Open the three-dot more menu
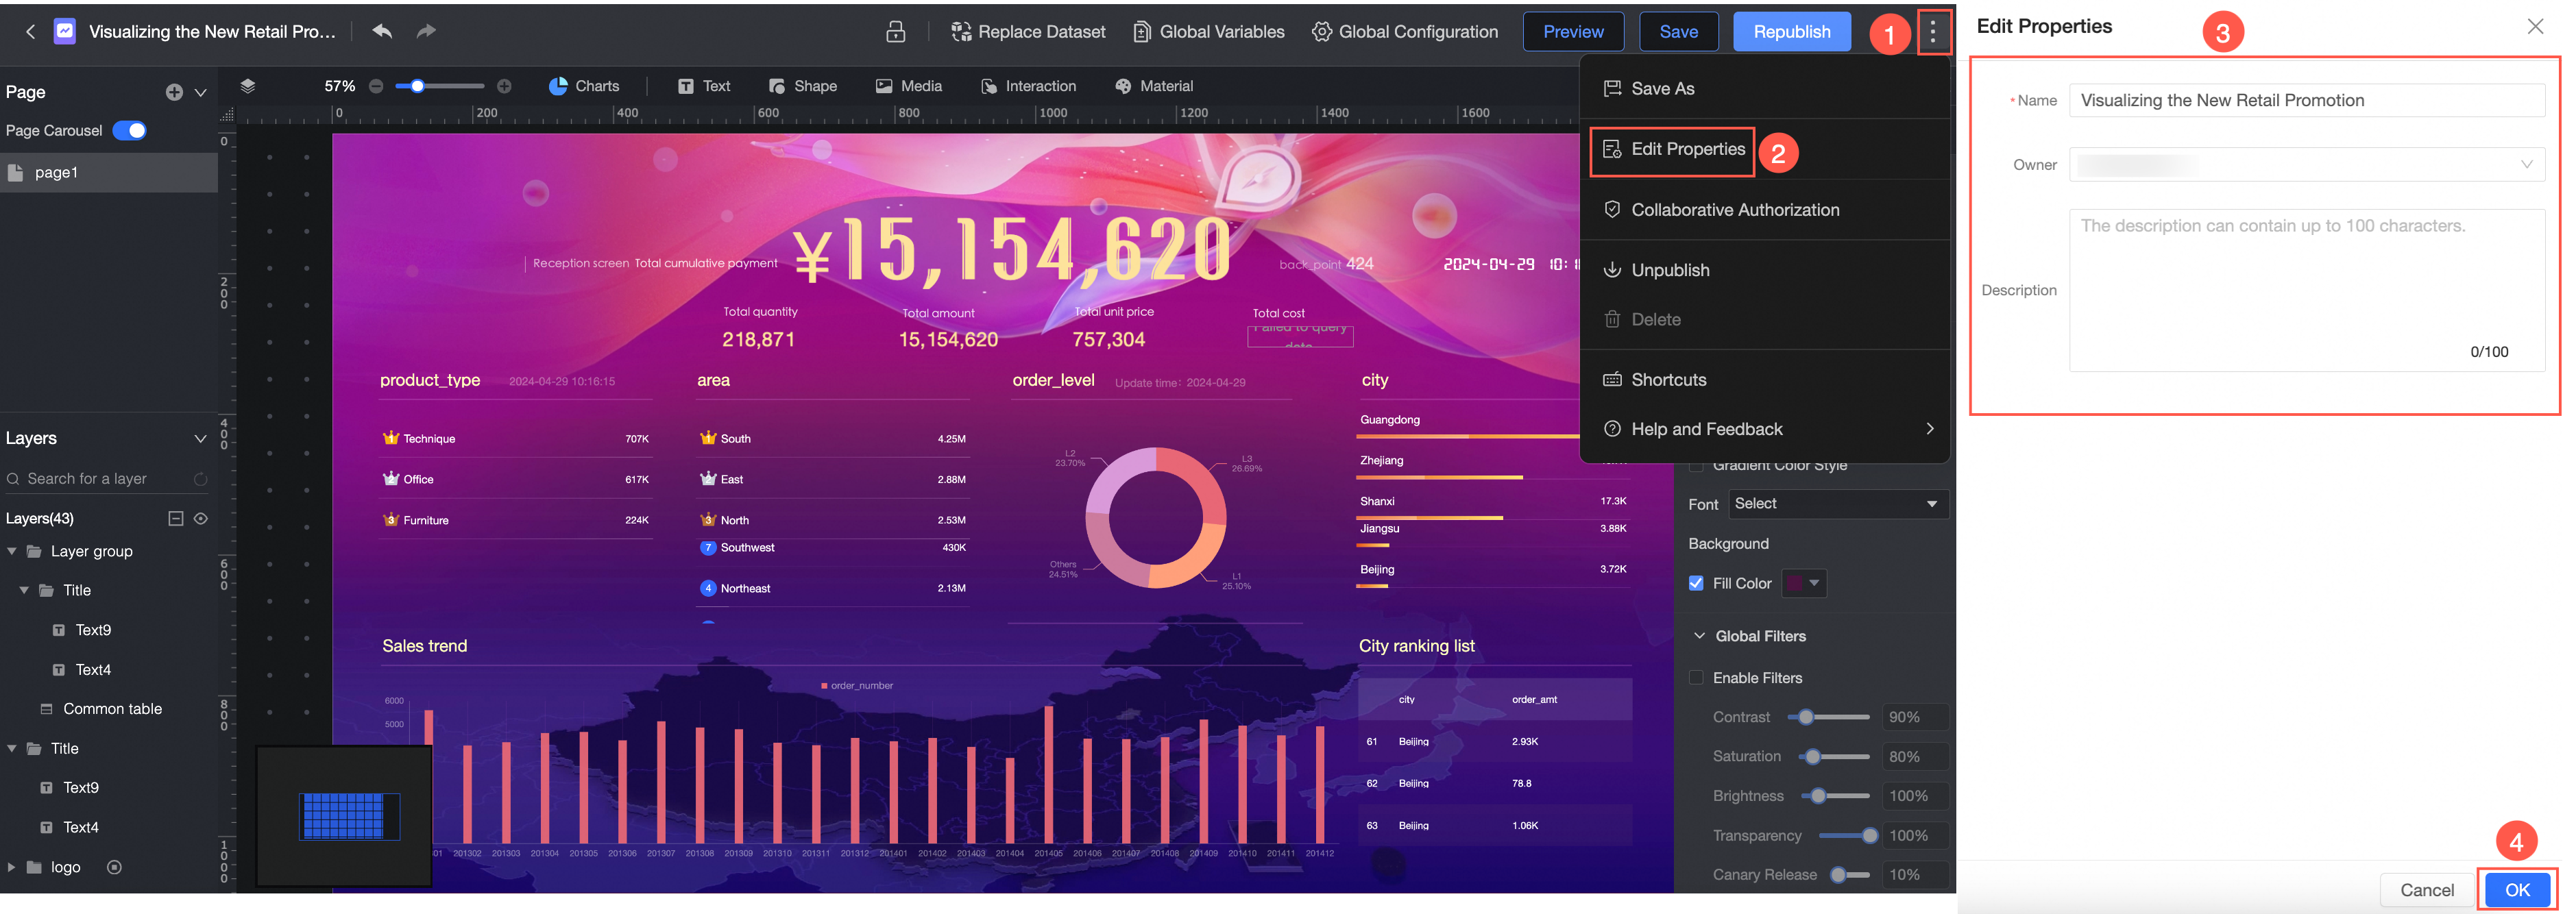 tap(1933, 32)
